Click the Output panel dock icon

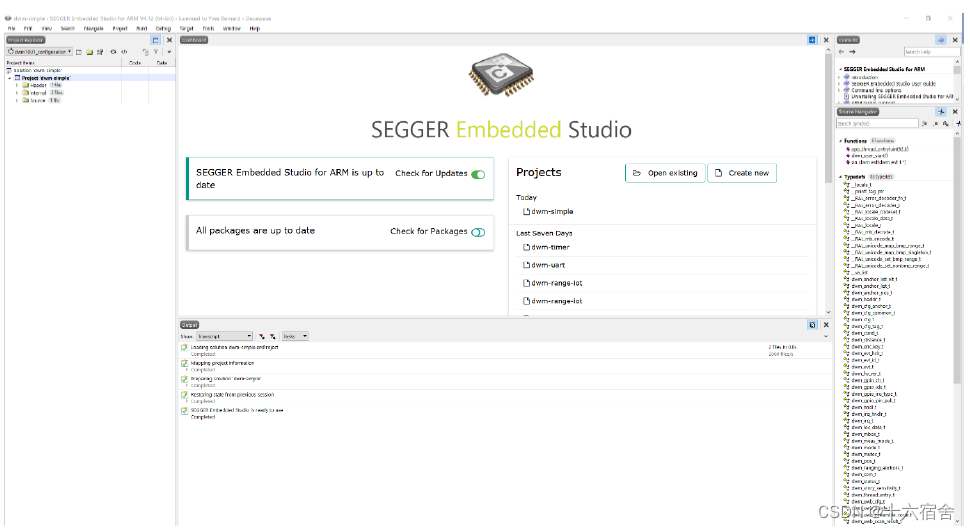[812, 325]
